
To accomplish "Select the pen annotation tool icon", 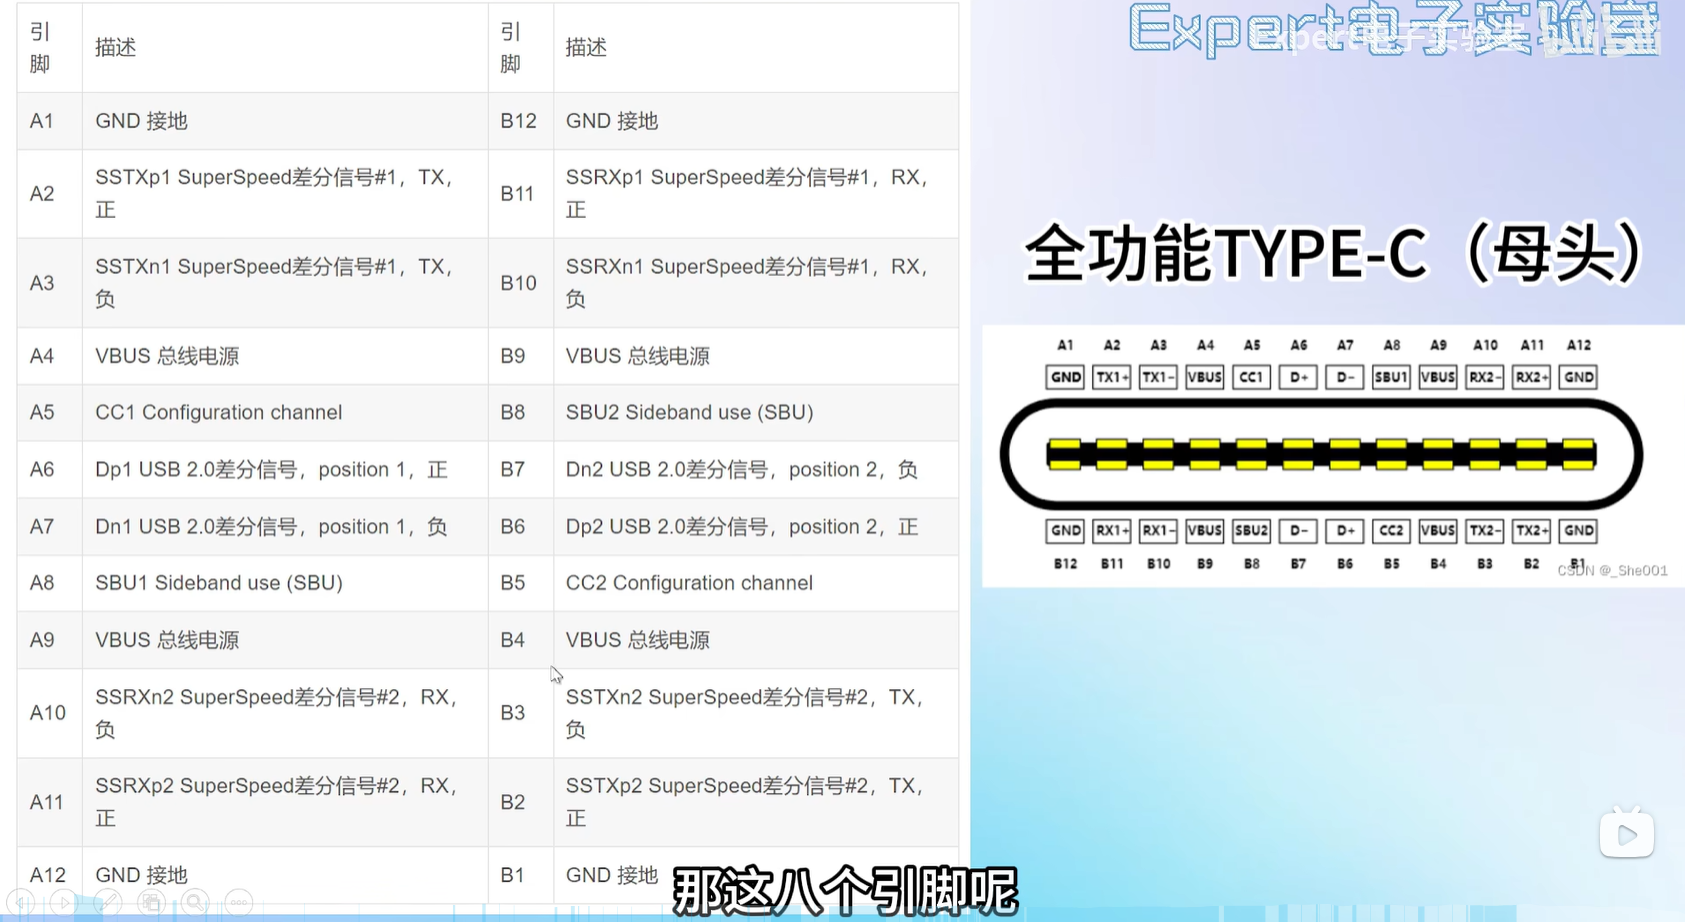I will pyautogui.click(x=108, y=903).
